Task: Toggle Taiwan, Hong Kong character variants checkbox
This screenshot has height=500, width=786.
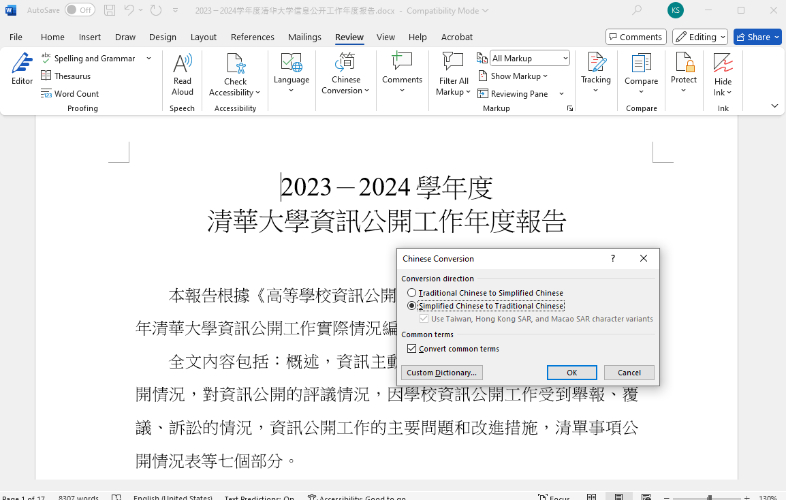Action: (424, 318)
